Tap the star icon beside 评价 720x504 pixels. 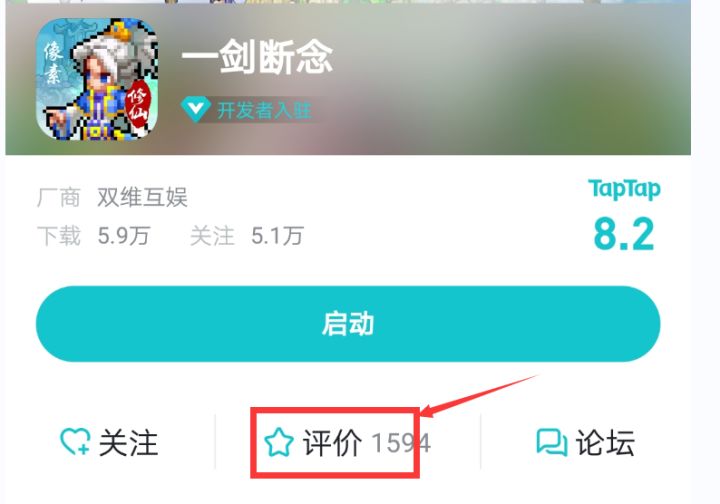tap(279, 442)
